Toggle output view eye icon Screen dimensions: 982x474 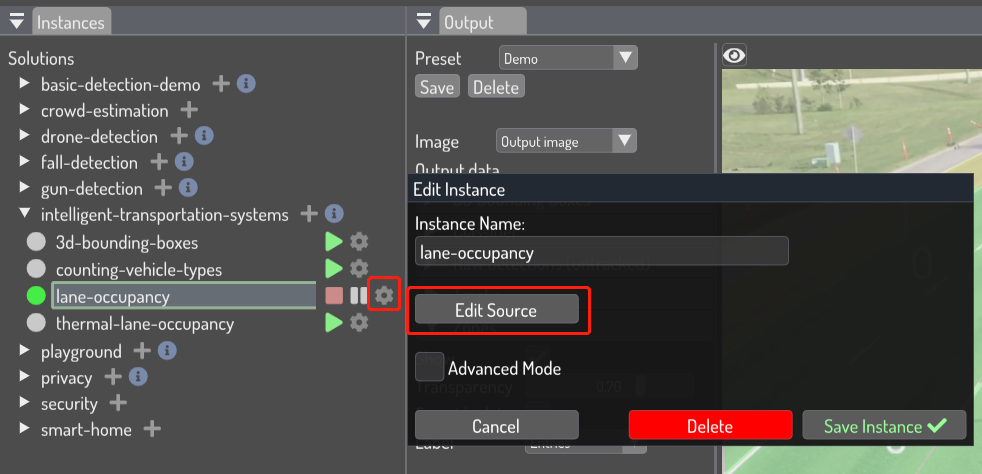(x=734, y=56)
